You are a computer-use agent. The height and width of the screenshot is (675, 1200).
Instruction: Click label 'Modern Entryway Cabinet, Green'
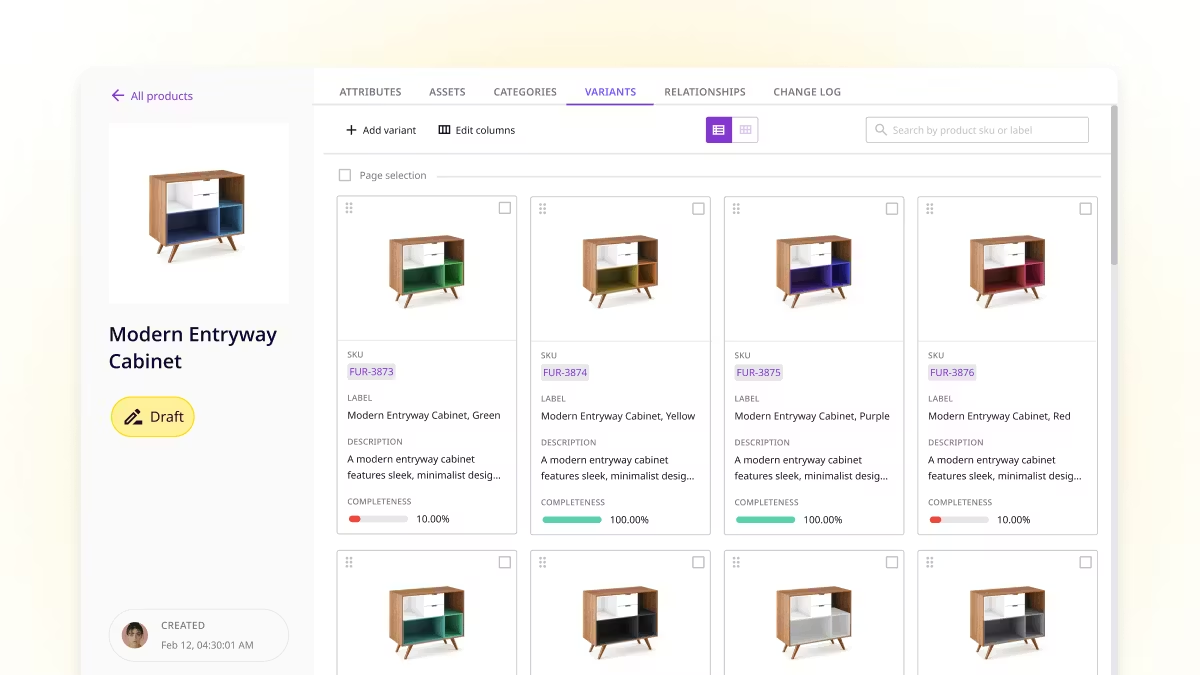click(424, 415)
